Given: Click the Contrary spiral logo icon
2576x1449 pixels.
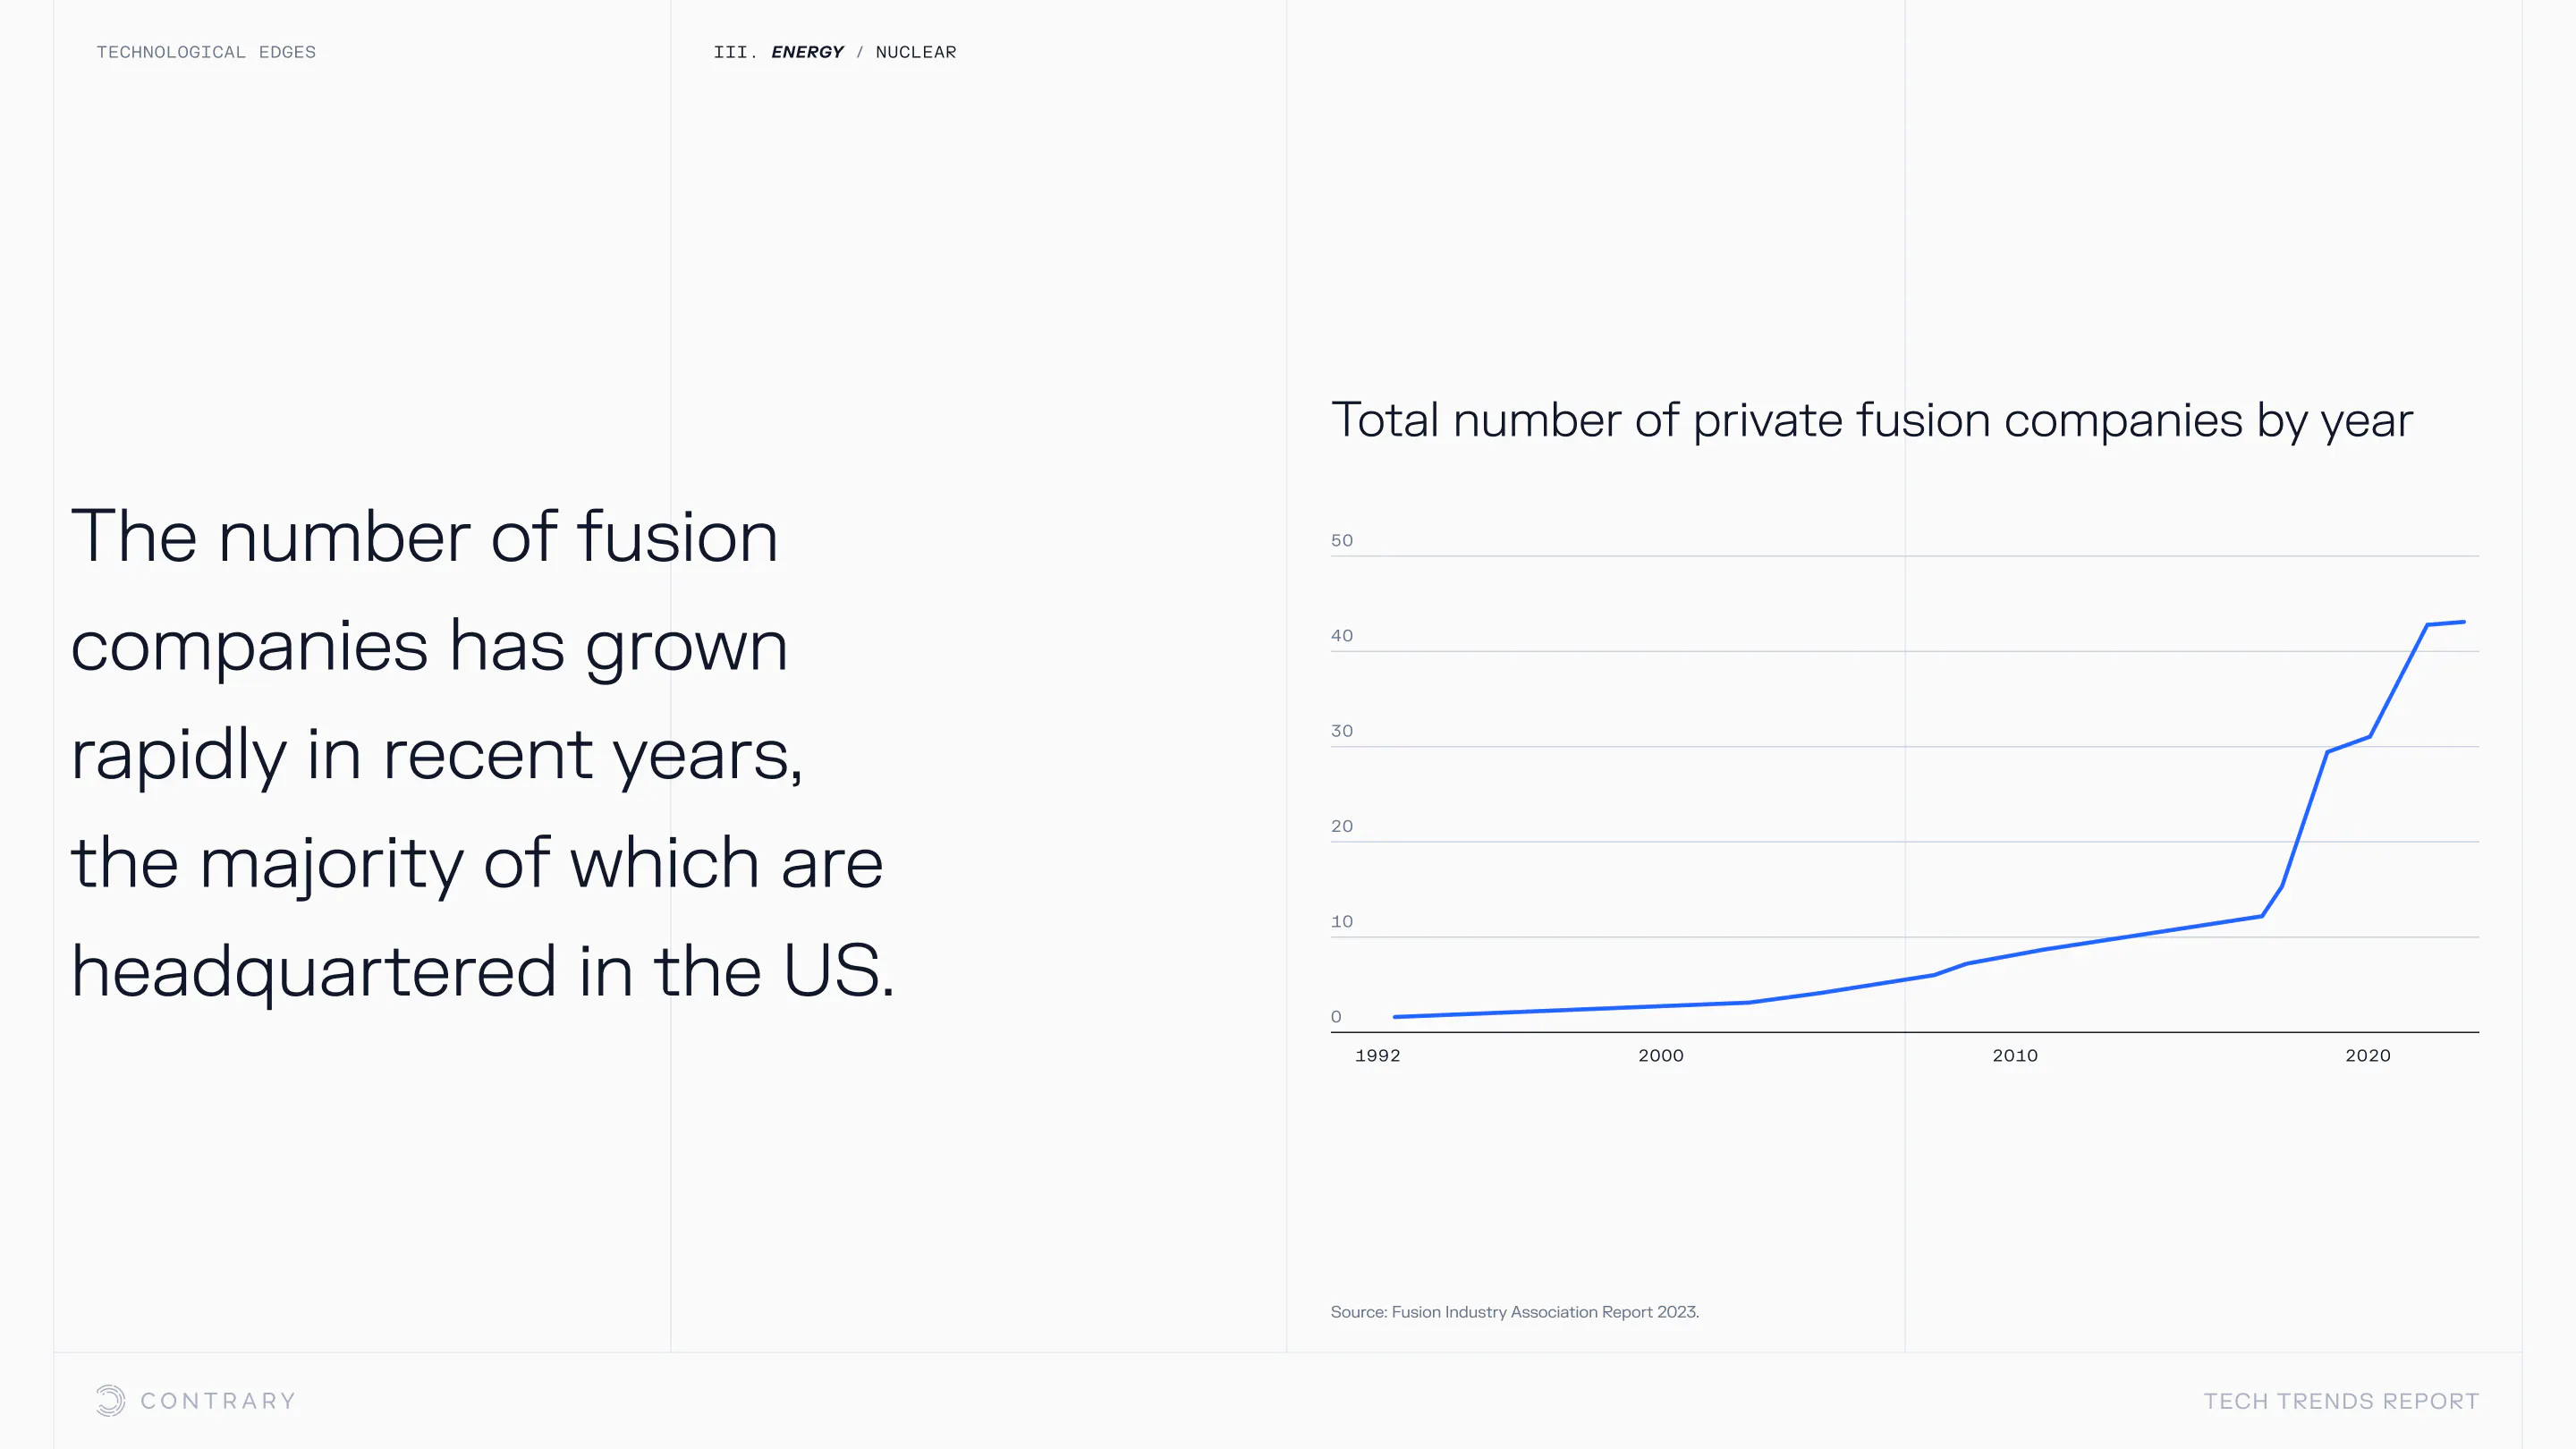Looking at the screenshot, I should pos(111,1401).
